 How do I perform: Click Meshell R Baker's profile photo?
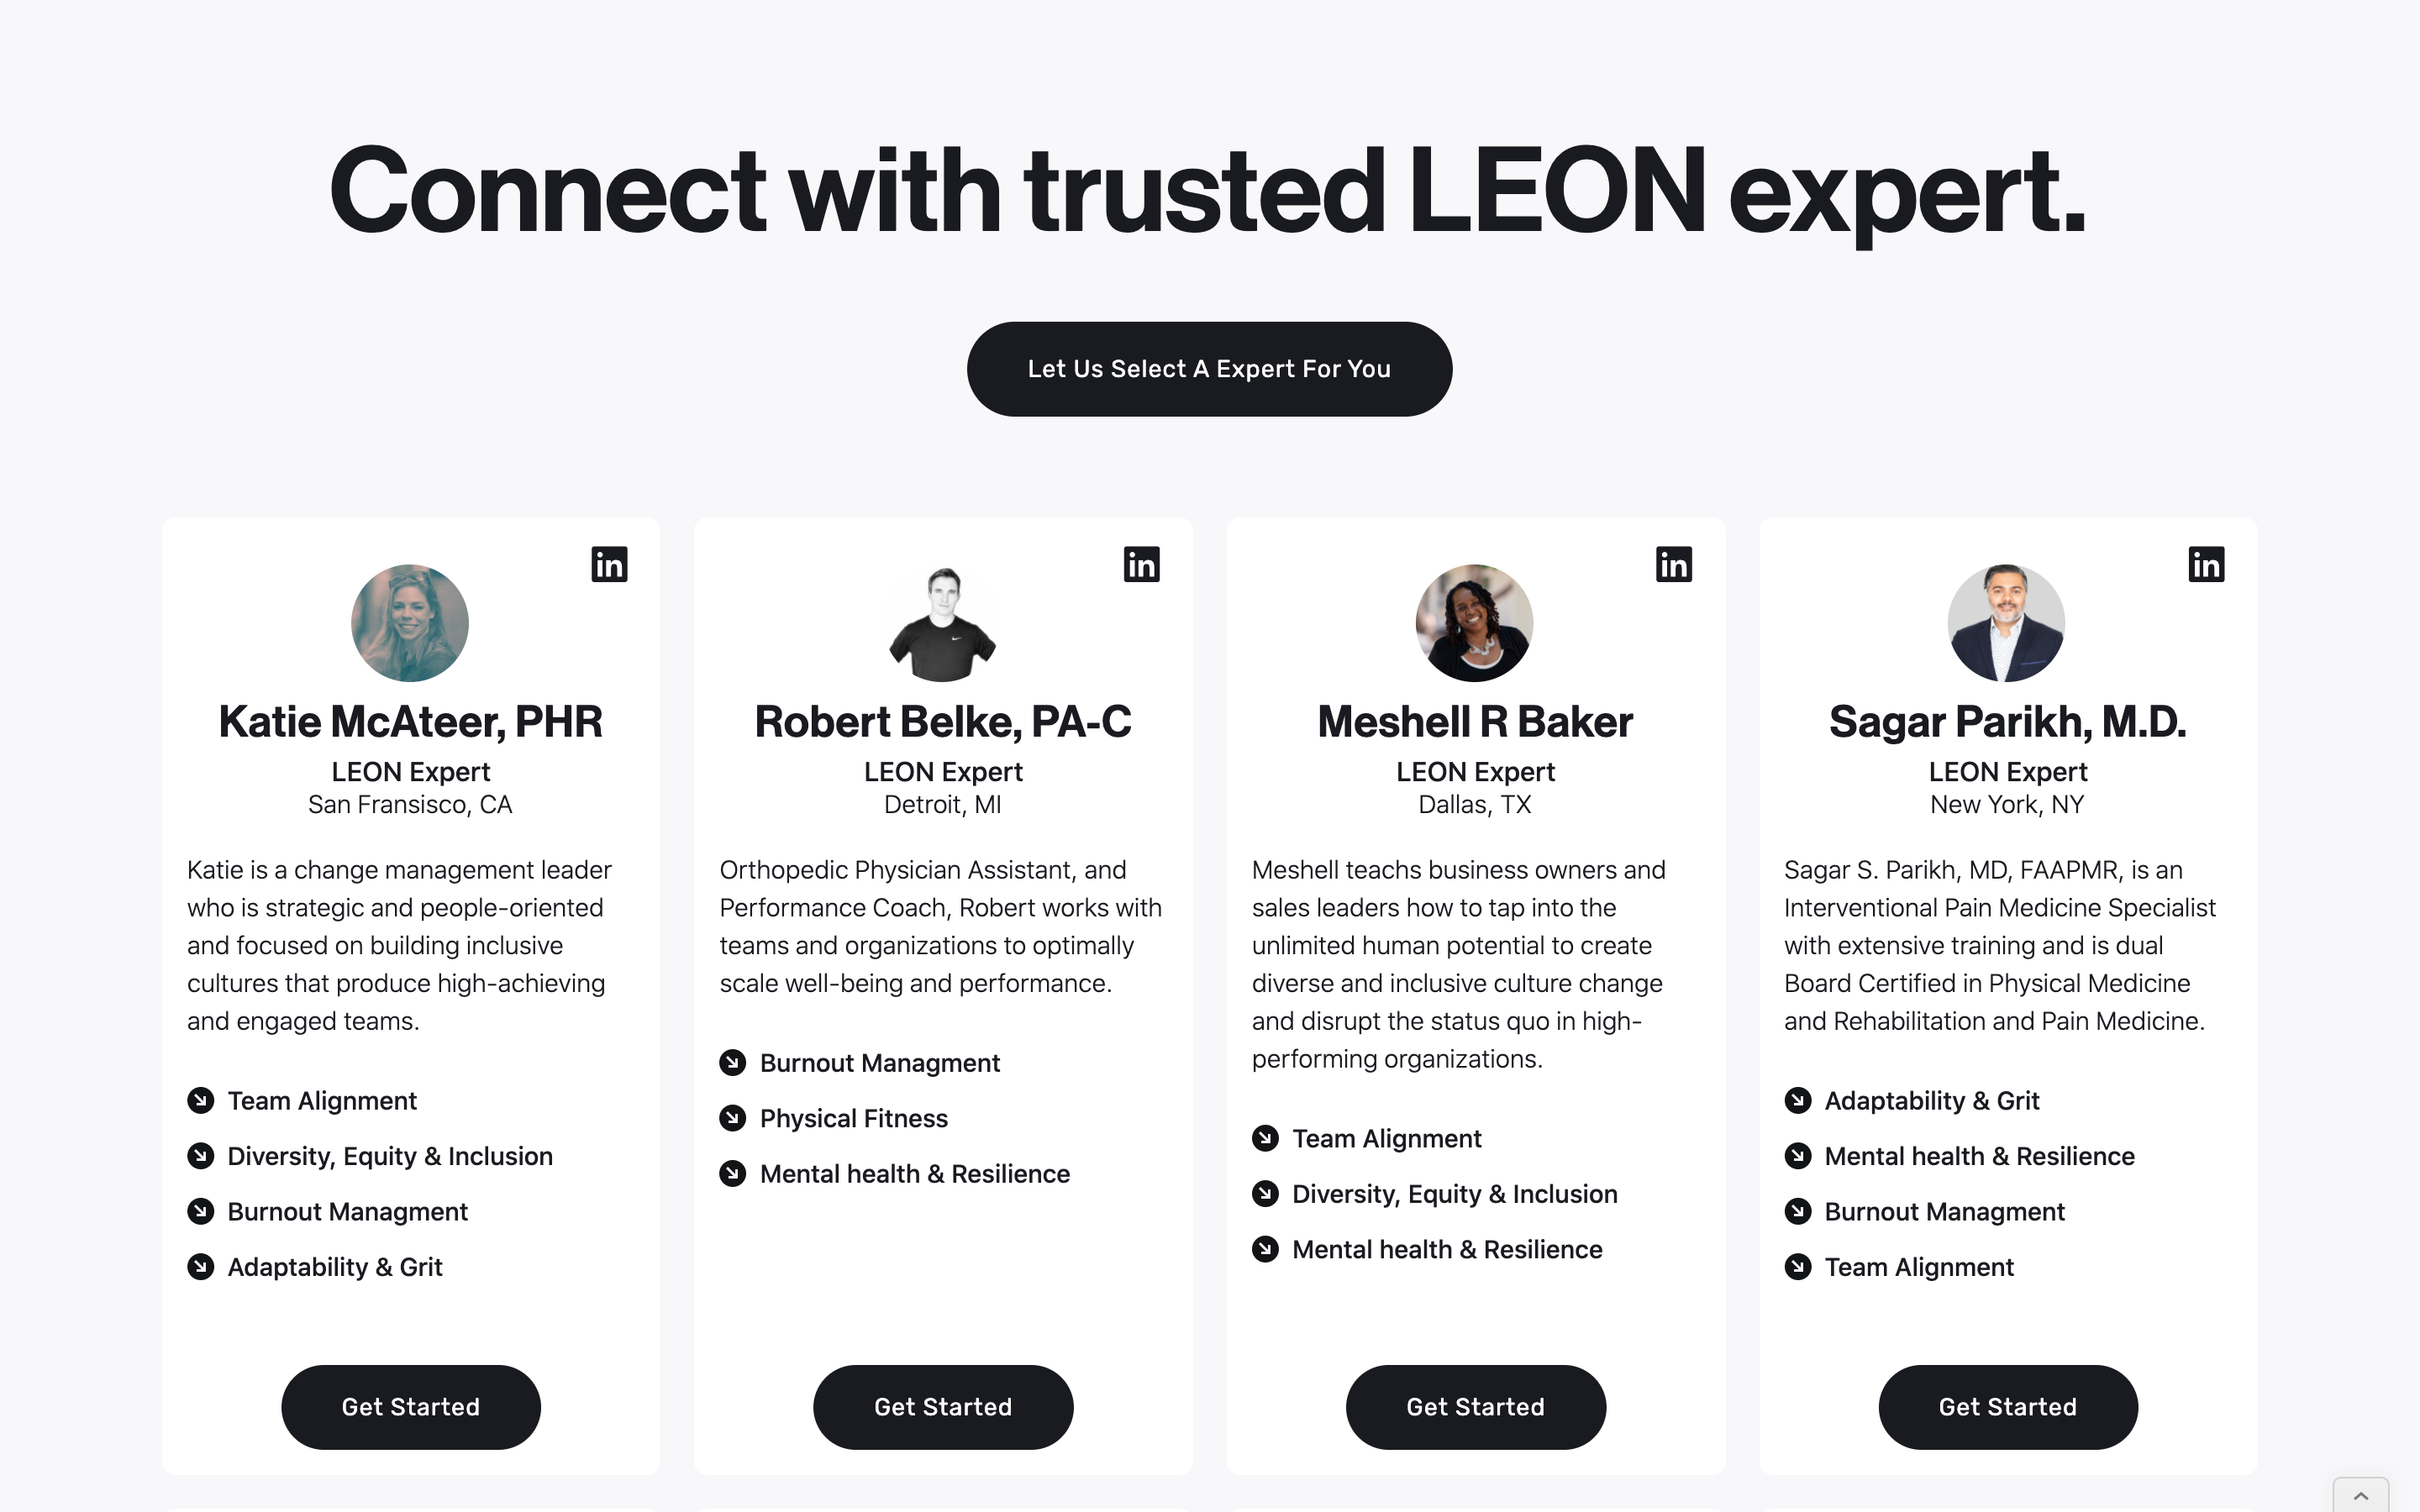click(x=1475, y=623)
